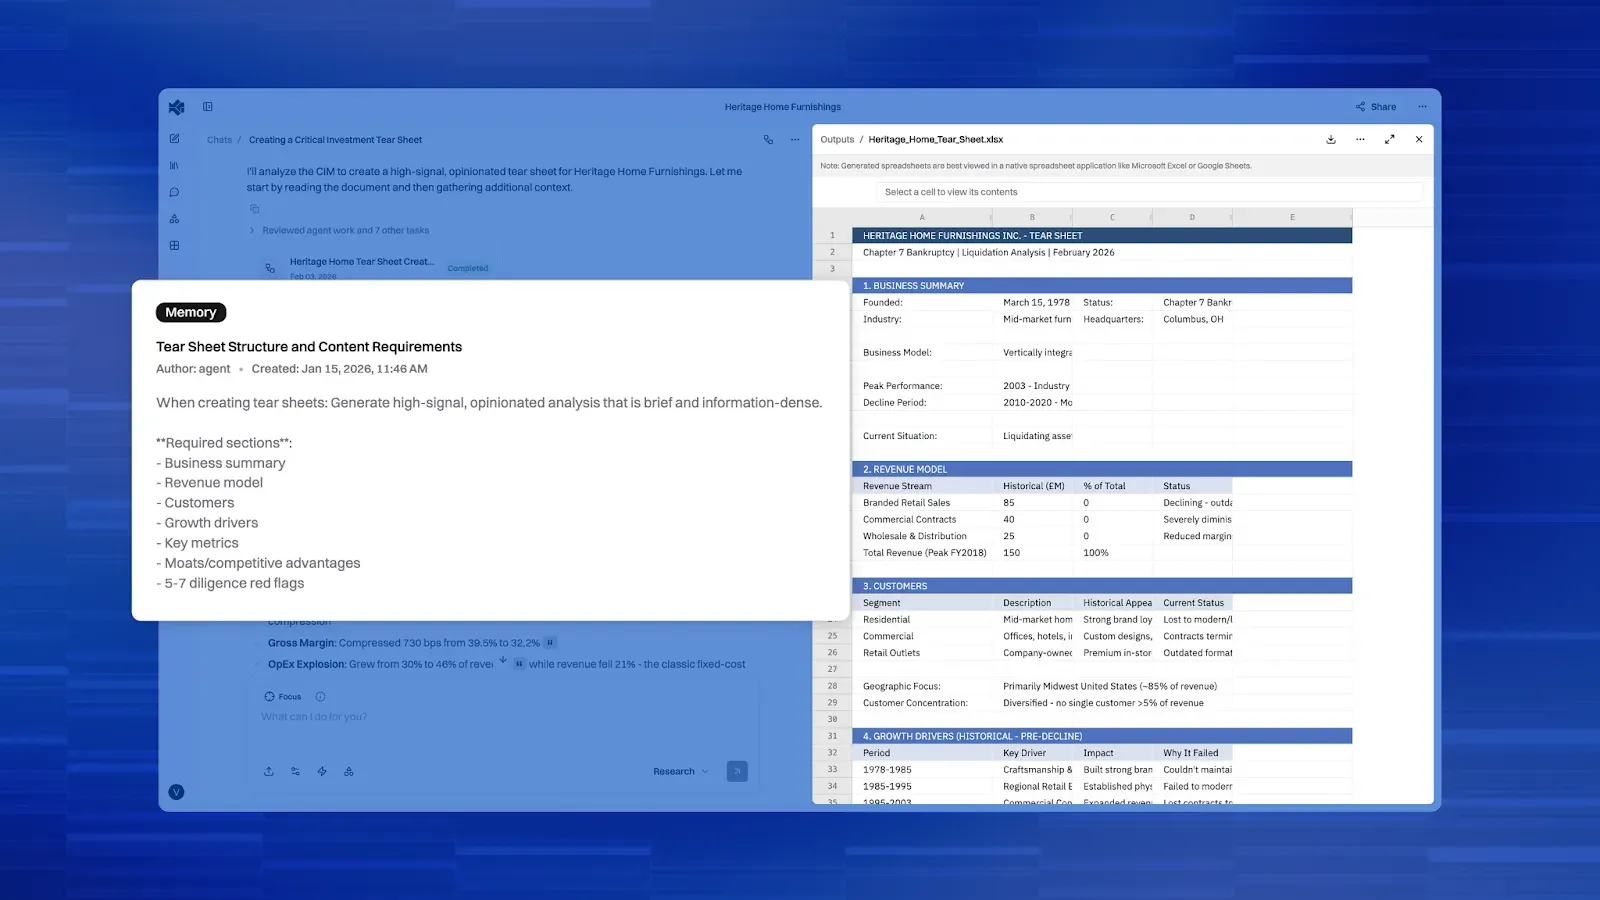Click the March 15, 1978 cell
The width and height of the screenshot is (1600, 900).
point(1033,303)
